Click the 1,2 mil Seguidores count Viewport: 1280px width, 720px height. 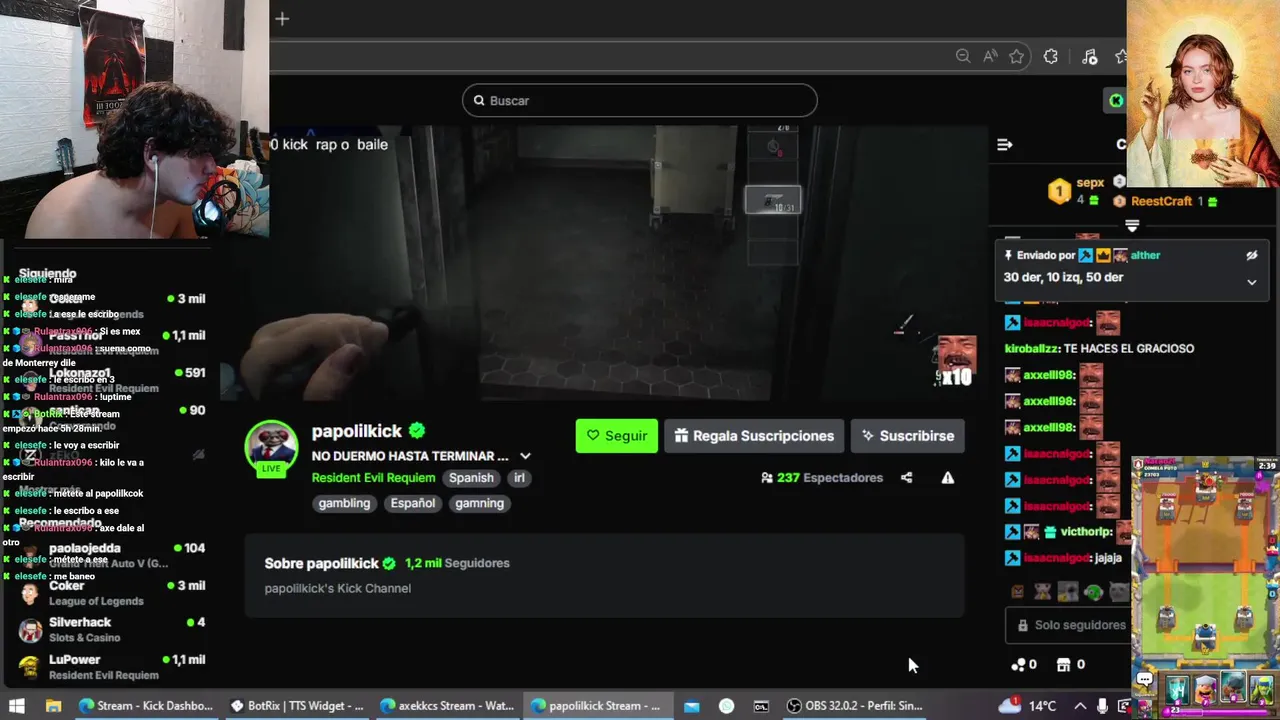coord(457,563)
